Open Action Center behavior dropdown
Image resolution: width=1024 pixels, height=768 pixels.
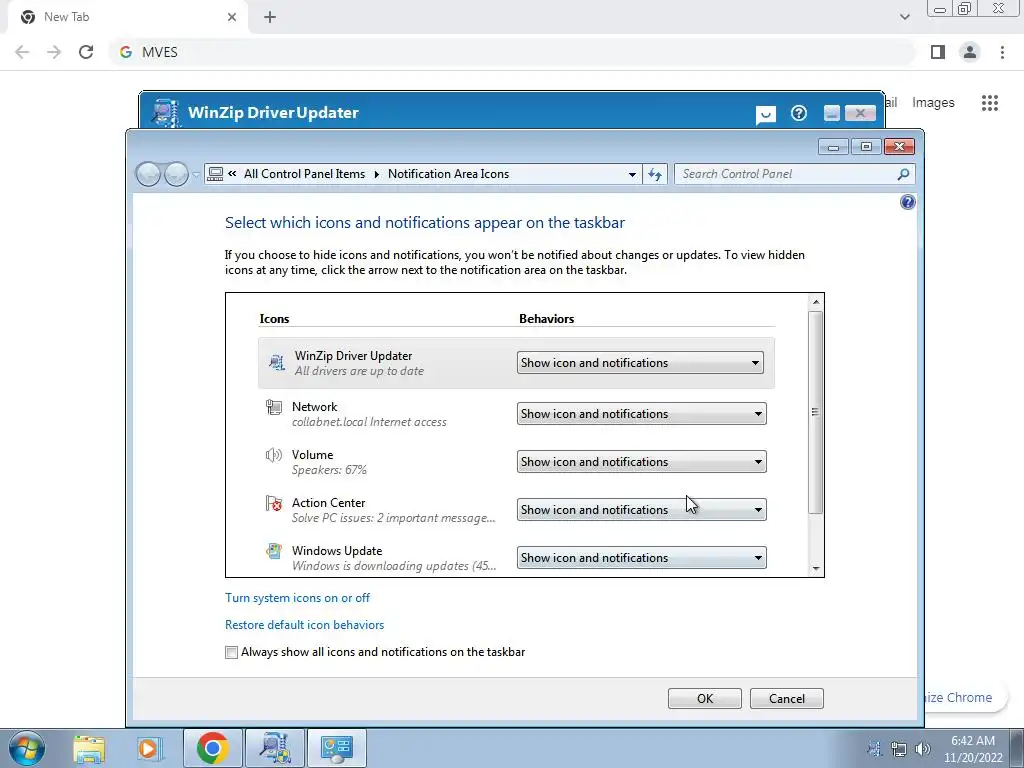tap(641, 510)
